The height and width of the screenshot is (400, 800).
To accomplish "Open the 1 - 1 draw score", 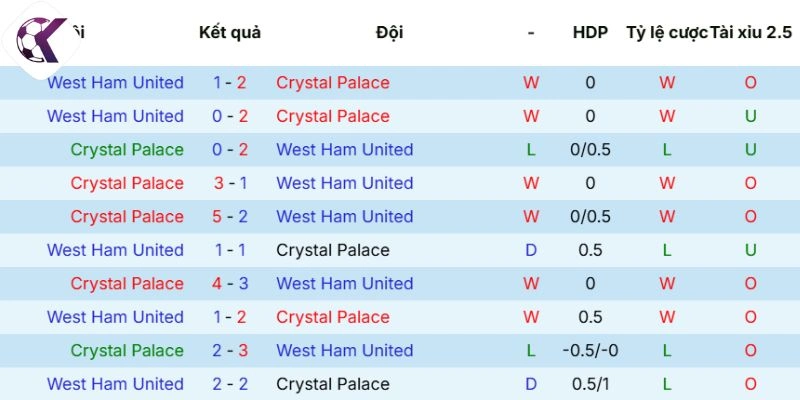I will 230,250.
